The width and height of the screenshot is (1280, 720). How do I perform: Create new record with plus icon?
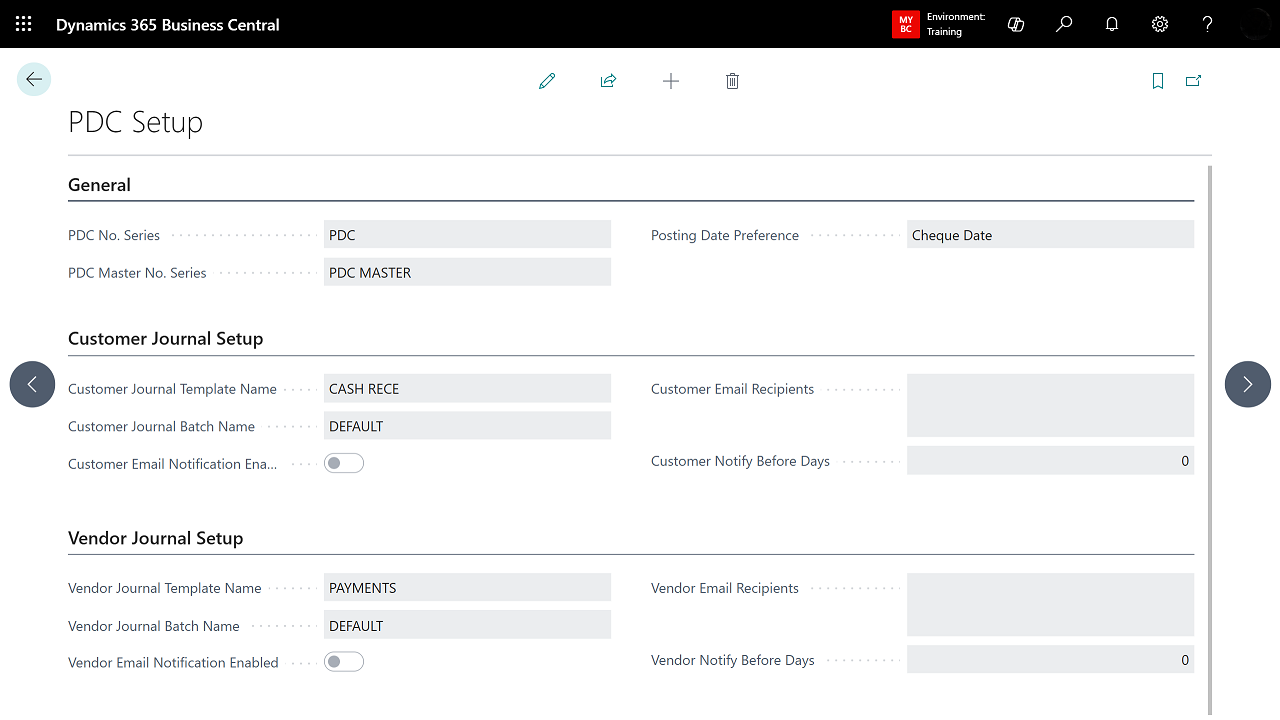pyautogui.click(x=671, y=81)
